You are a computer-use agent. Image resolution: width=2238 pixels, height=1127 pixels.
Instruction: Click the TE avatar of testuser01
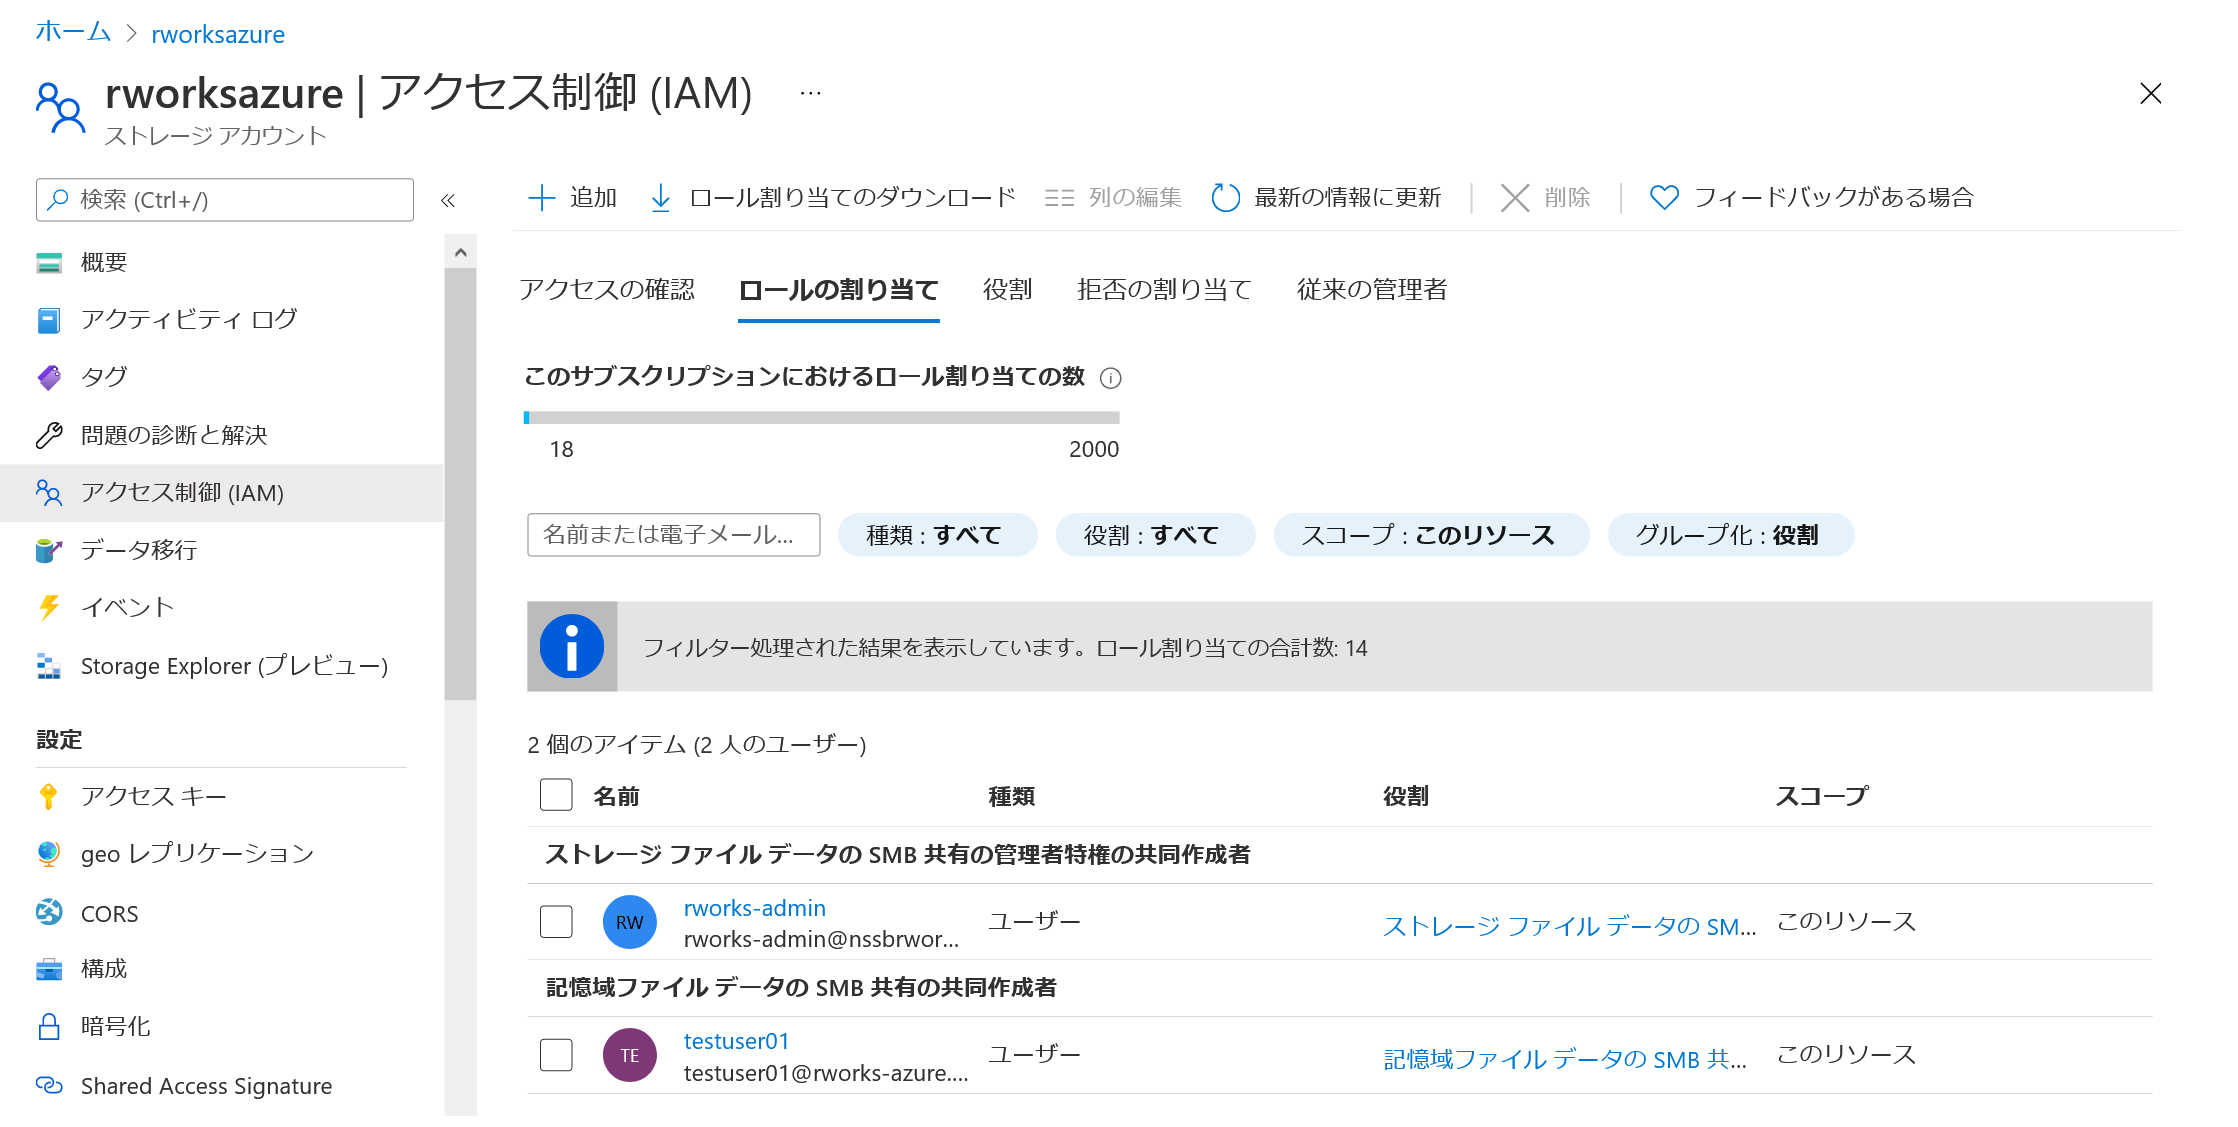[630, 1055]
